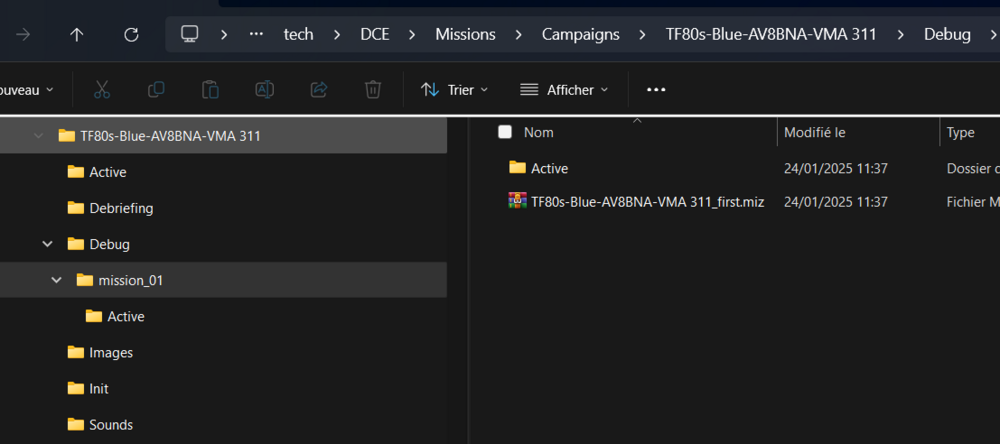The width and height of the screenshot is (1000, 444).
Task: Refresh the current folder view
Action: point(131,35)
